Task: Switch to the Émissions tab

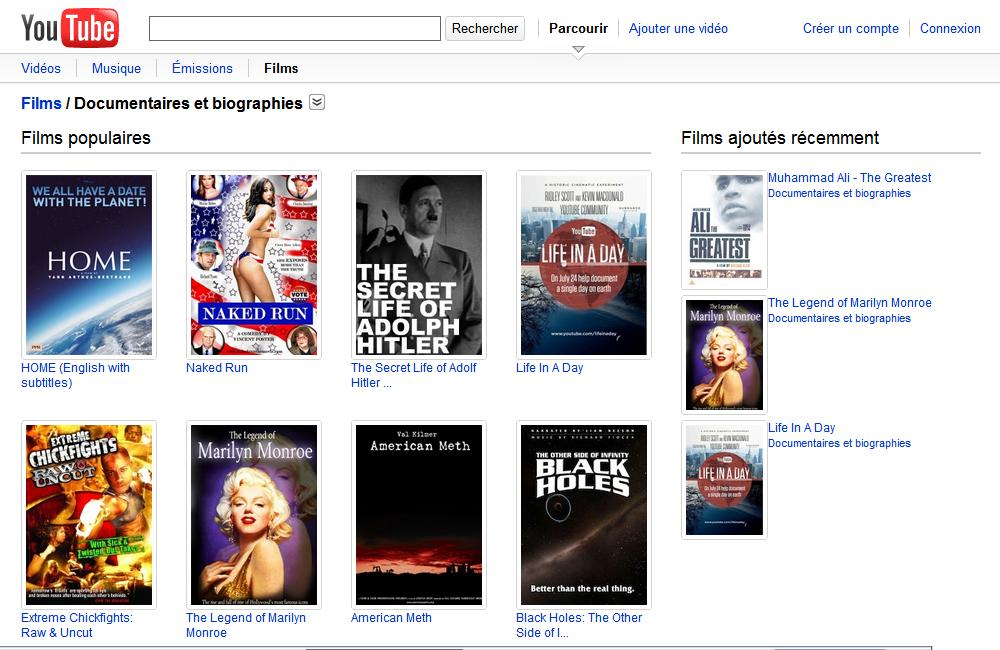Action: pyautogui.click(x=202, y=68)
